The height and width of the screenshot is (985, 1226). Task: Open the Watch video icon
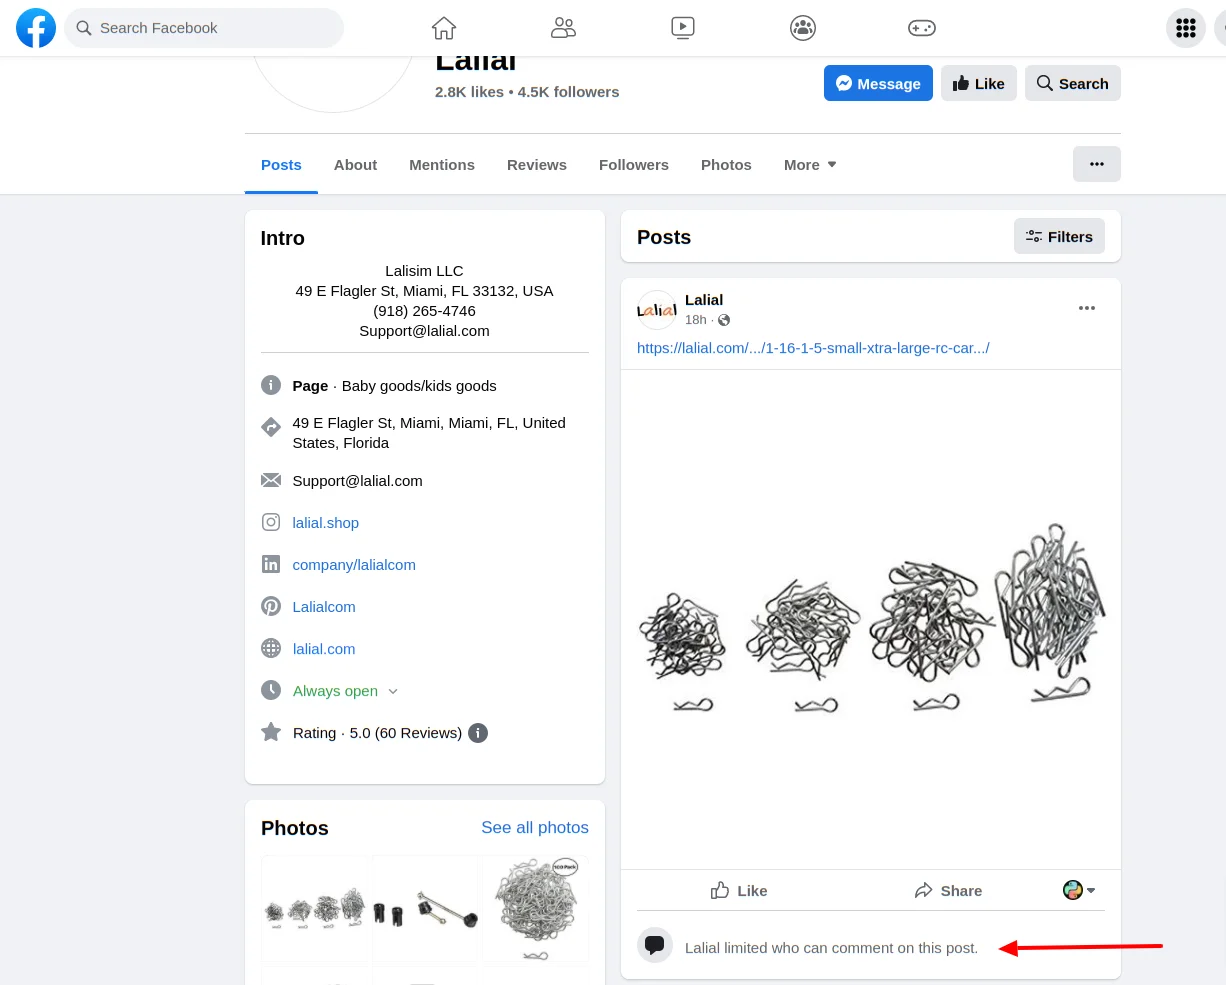tap(683, 28)
